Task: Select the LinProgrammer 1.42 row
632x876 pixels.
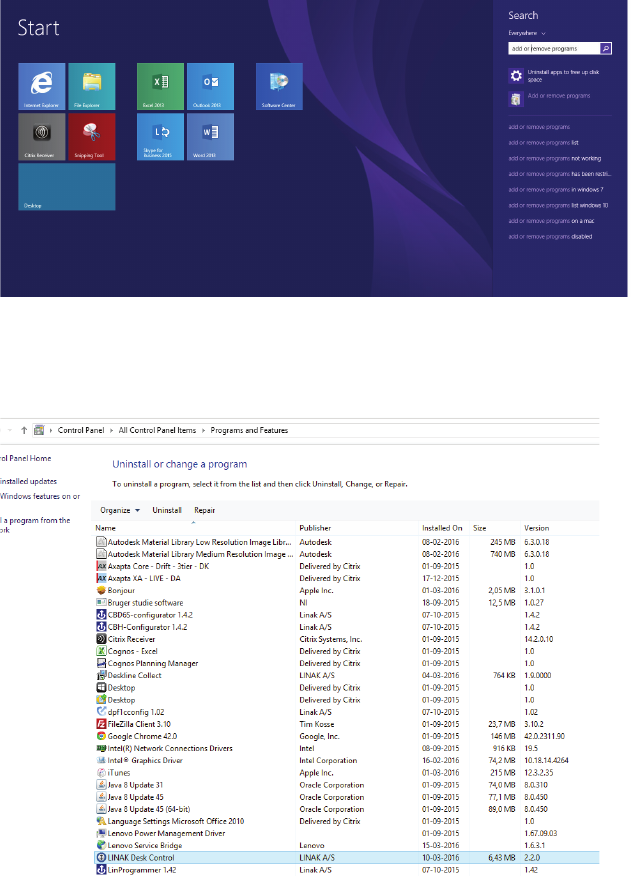Action: click(346, 870)
